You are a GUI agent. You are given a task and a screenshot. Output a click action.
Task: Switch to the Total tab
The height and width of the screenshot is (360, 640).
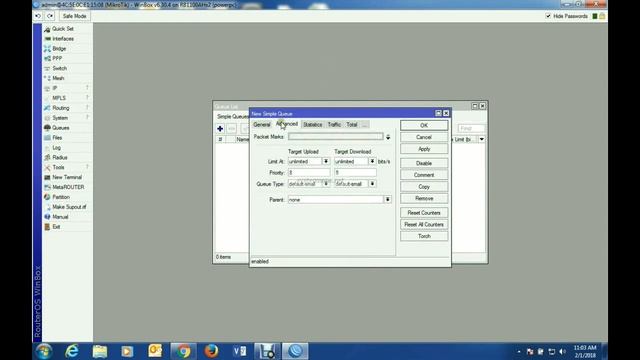click(352, 124)
